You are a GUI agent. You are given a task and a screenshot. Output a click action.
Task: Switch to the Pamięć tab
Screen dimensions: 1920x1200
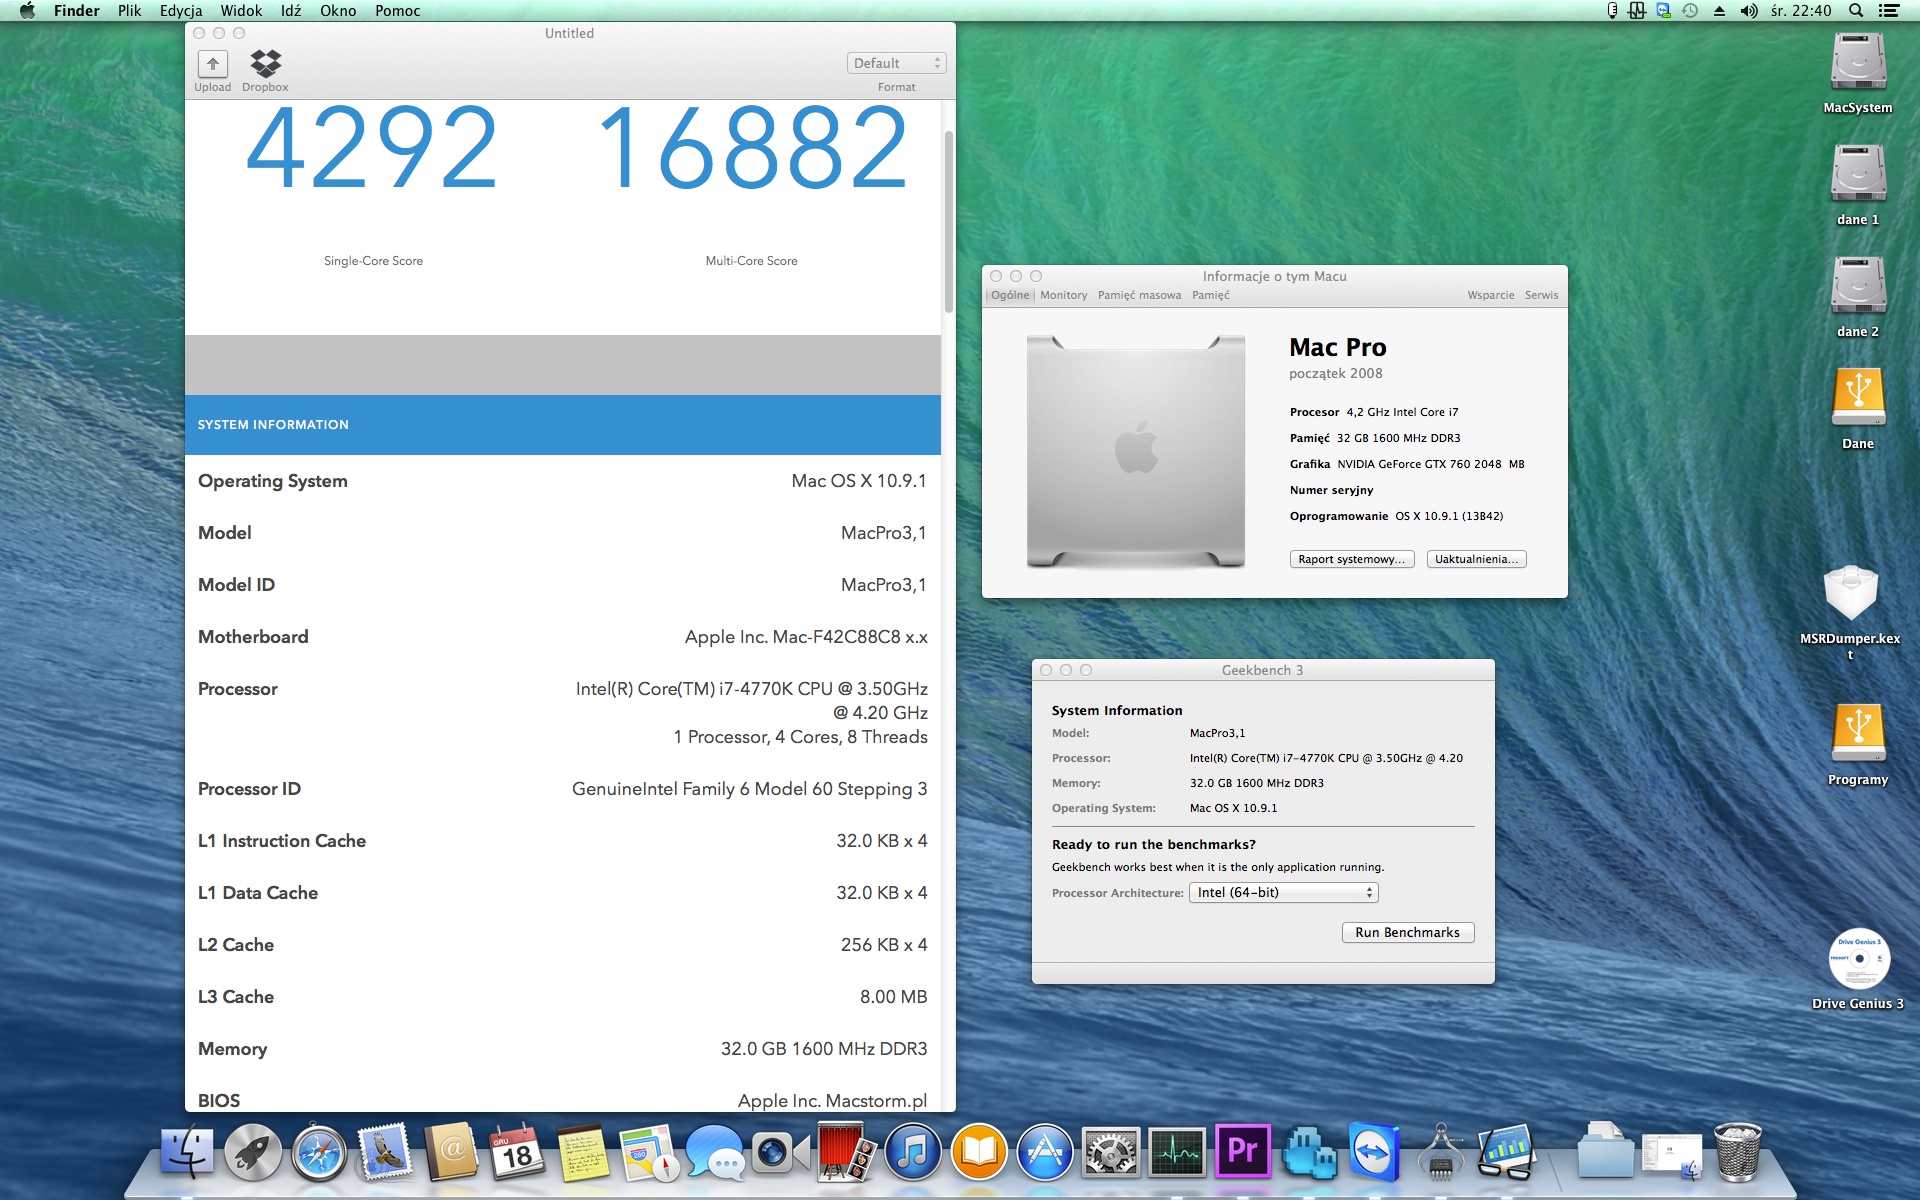point(1210,295)
